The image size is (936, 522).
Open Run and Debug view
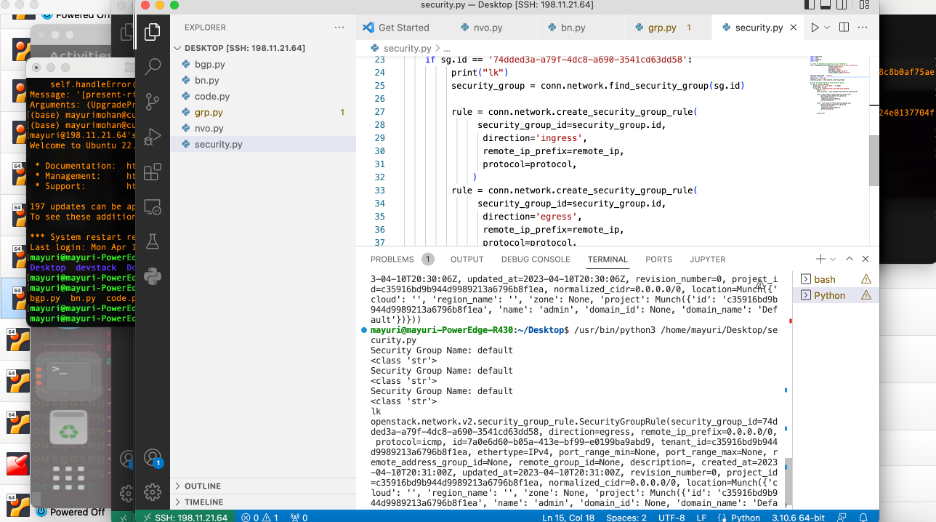point(152,137)
